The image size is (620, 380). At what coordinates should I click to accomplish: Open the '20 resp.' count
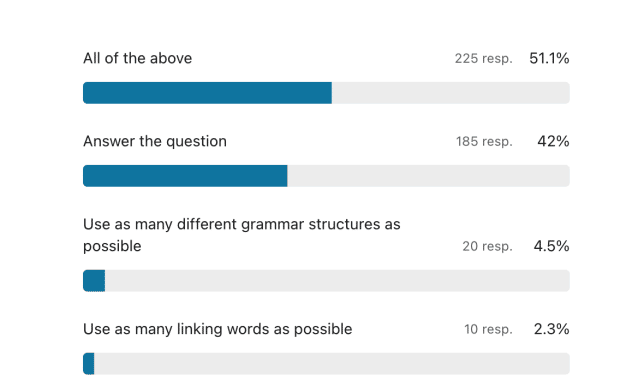[487, 246]
